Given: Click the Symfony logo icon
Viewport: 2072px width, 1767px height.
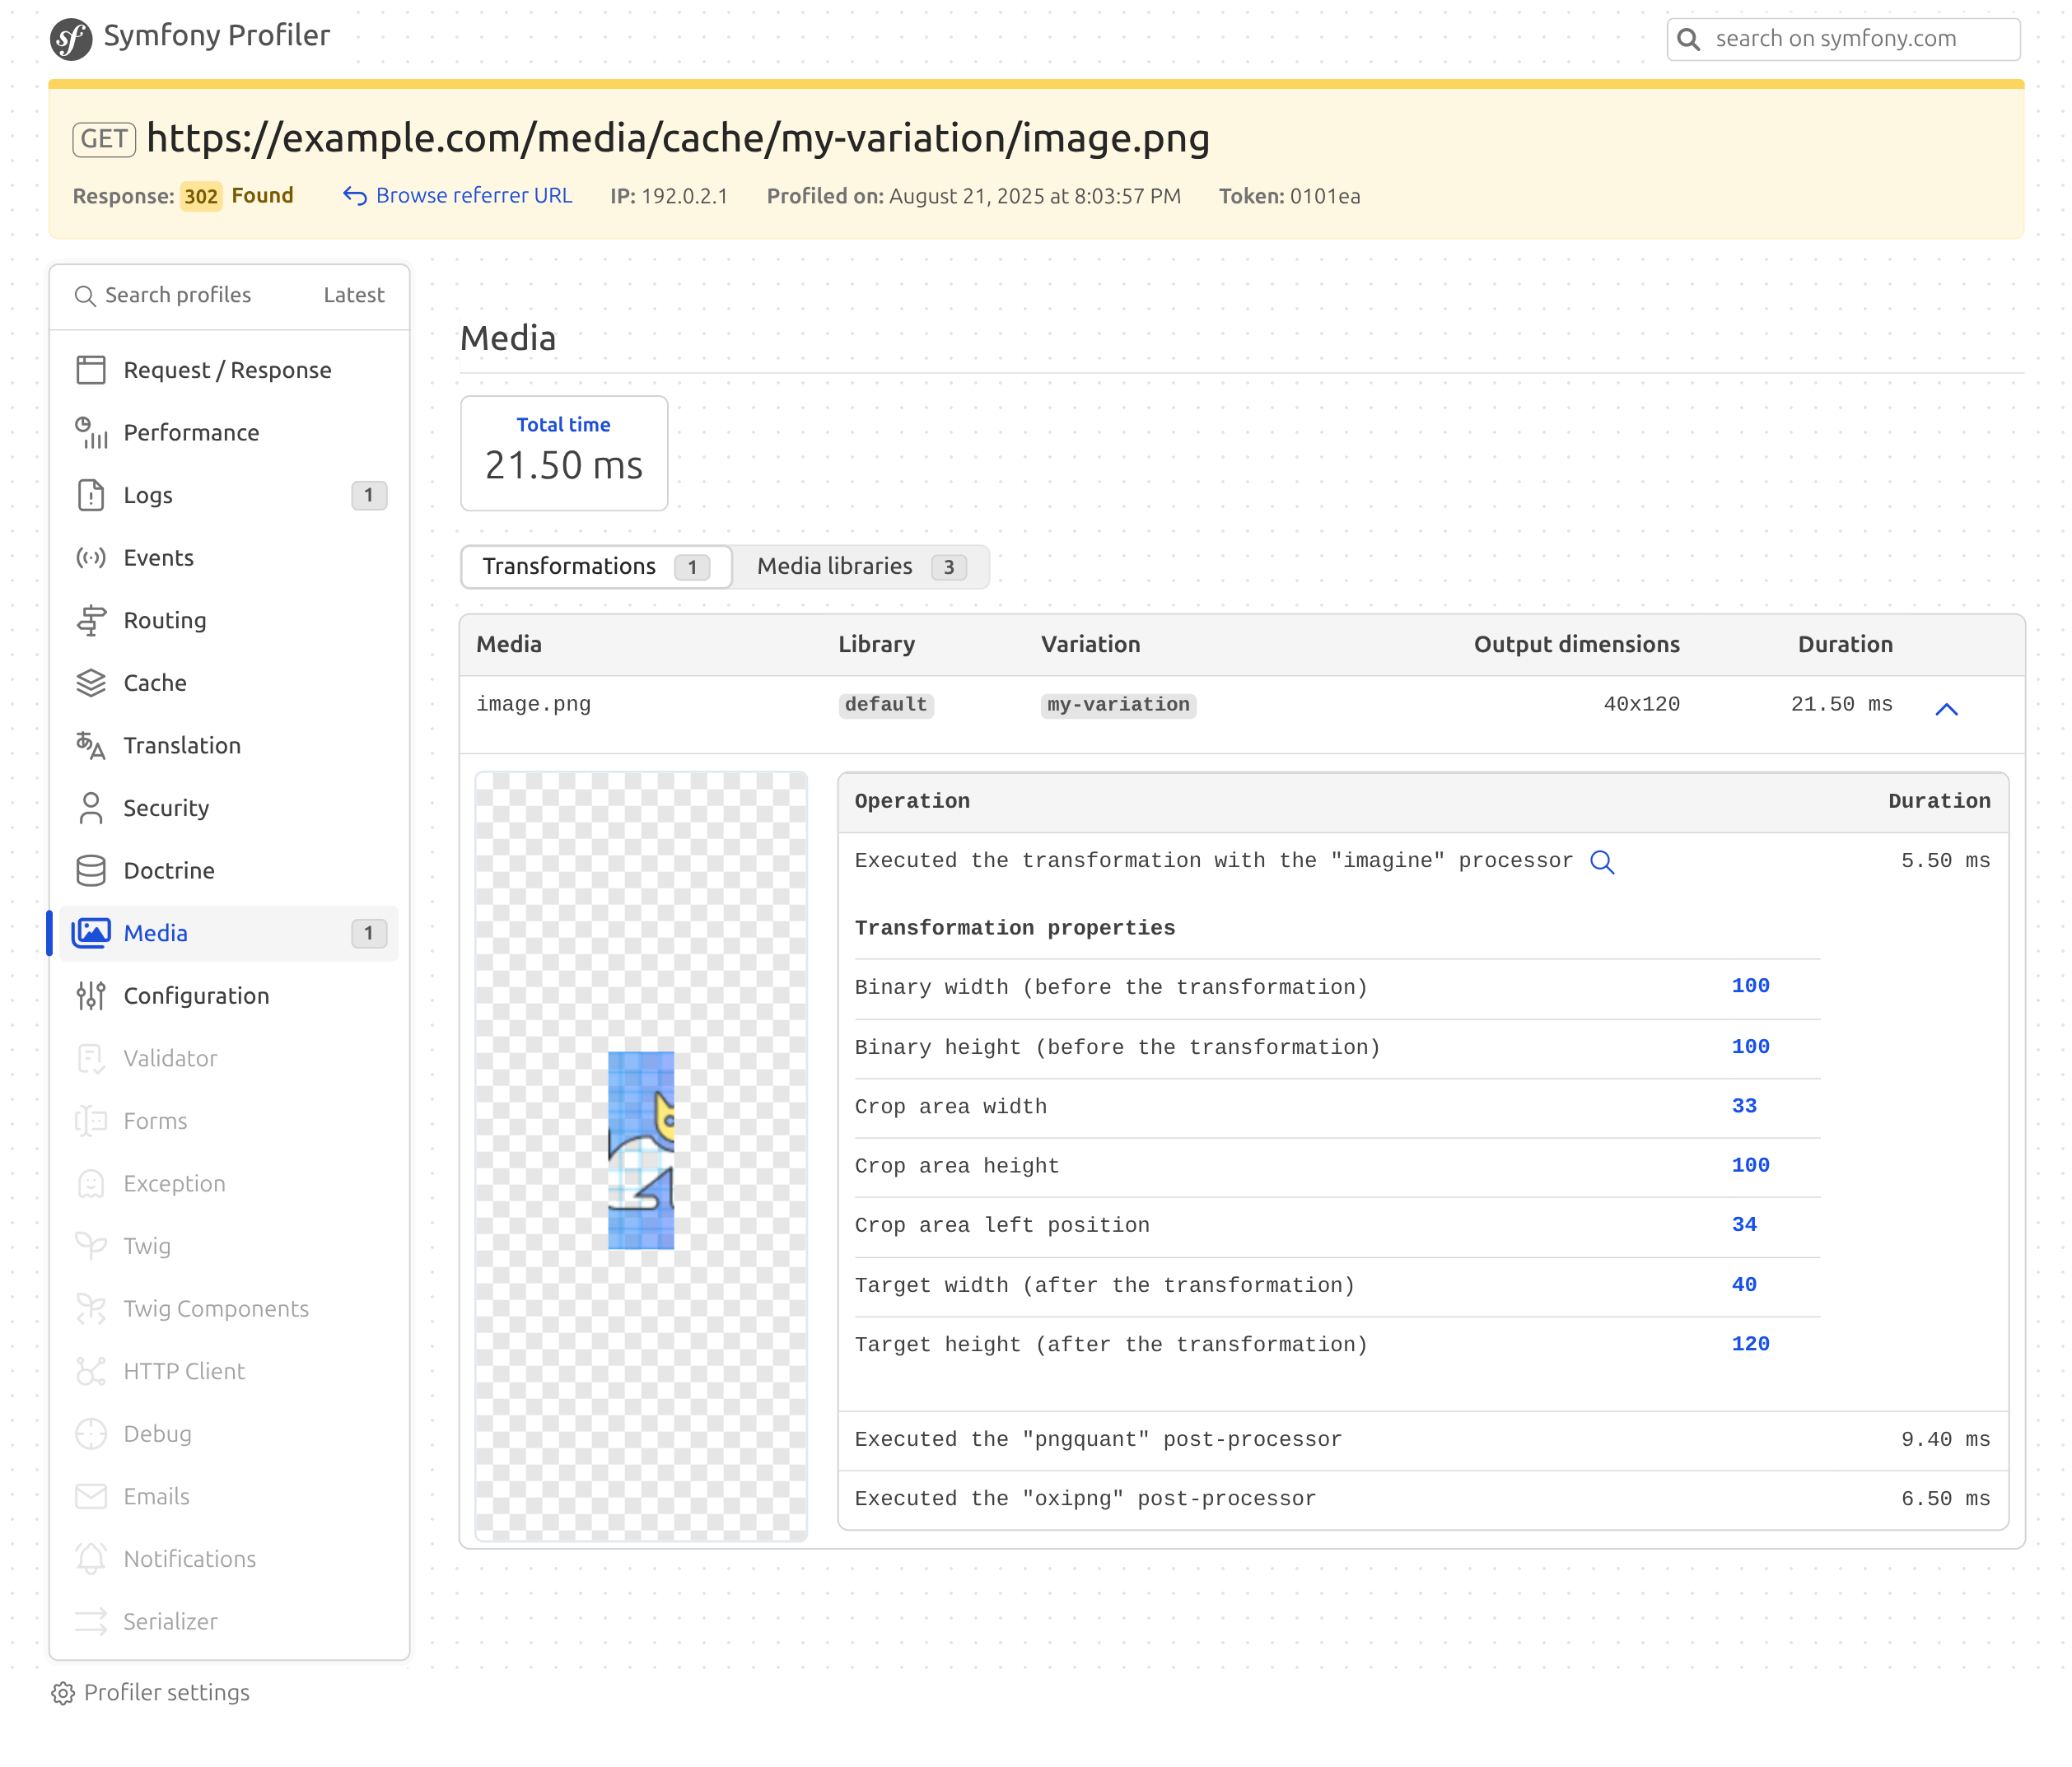Looking at the screenshot, I should tap(71, 39).
